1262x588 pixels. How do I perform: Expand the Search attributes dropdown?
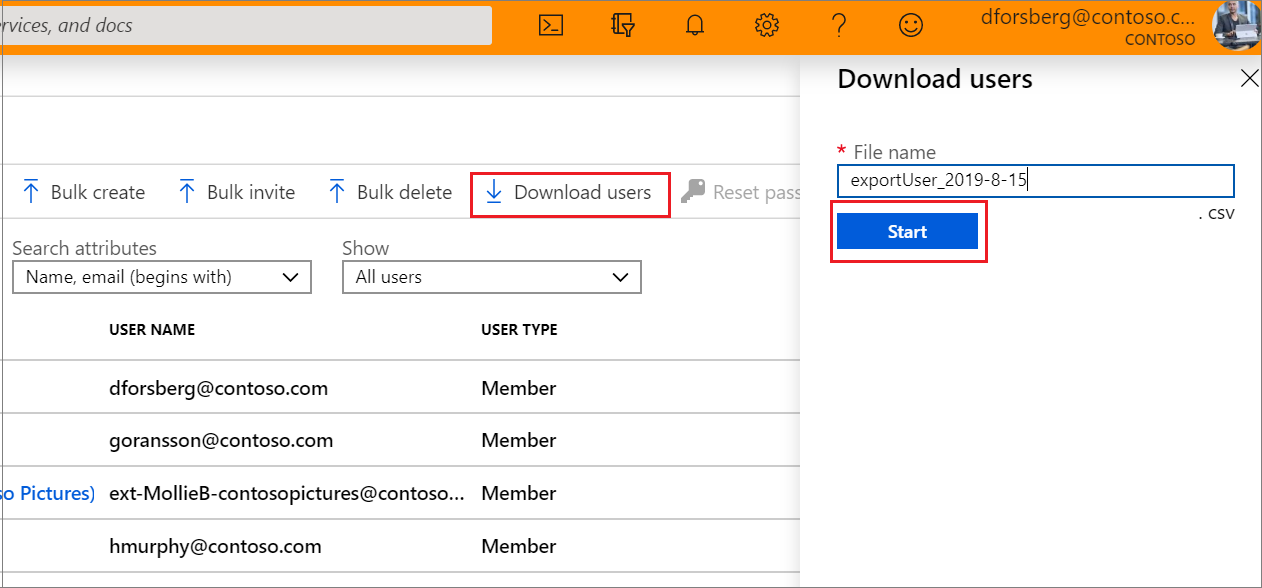click(x=161, y=277)
